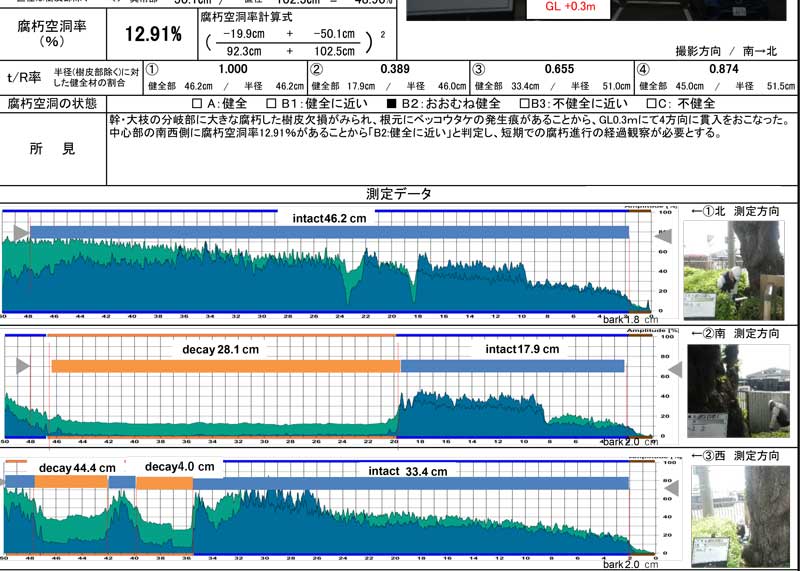Select the t/R value 0.655
The image size is (800, 571).
559,69
